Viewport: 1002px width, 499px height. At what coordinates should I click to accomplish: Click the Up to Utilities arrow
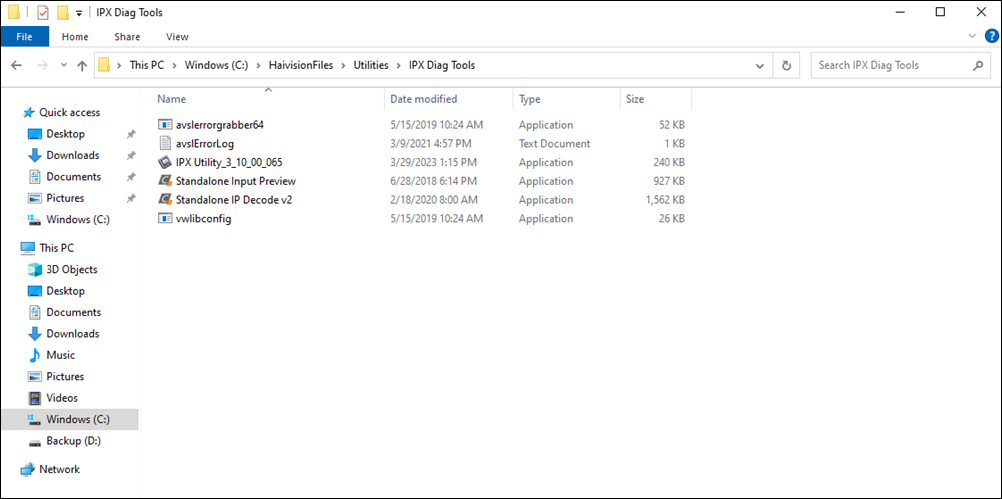[82, 66]
